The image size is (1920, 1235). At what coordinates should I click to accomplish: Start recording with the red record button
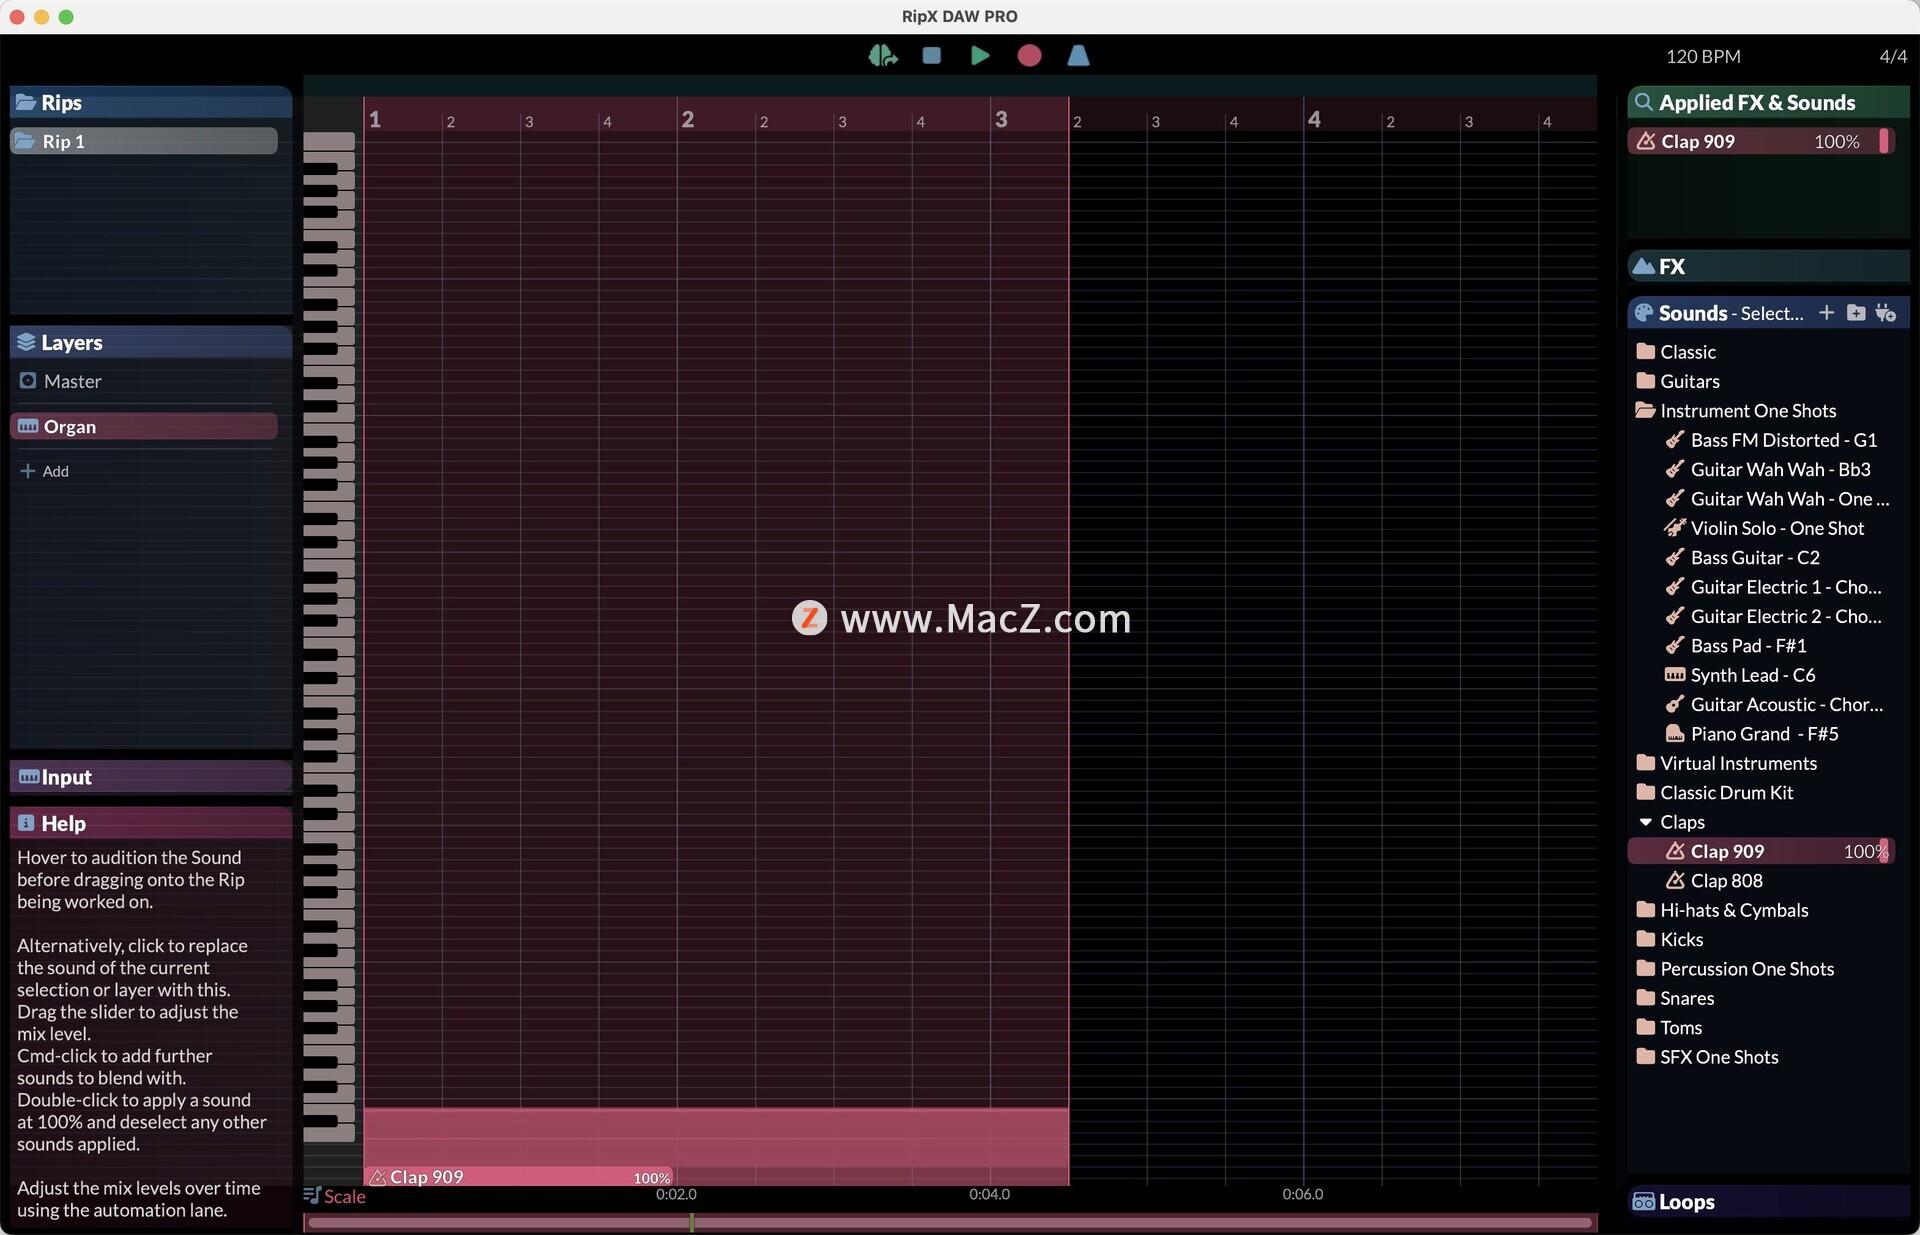tap(1029, 56)
